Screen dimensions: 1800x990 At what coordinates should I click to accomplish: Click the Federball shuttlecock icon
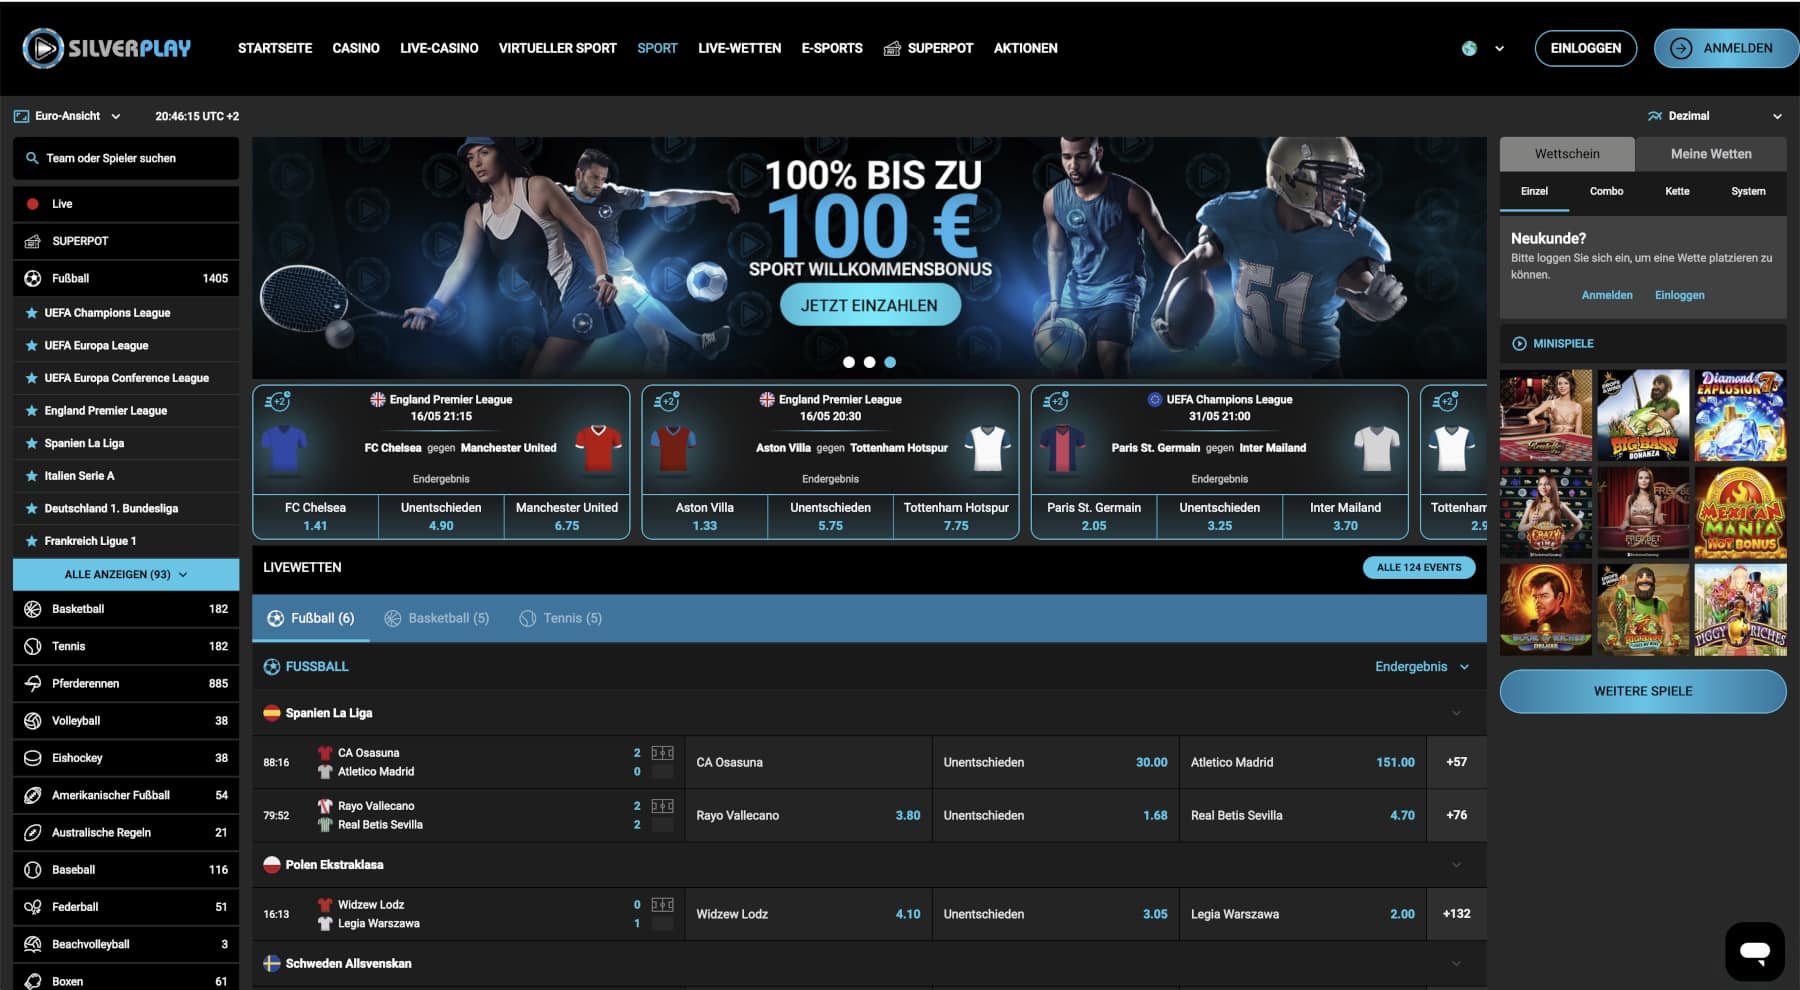[x=33, y=907]
